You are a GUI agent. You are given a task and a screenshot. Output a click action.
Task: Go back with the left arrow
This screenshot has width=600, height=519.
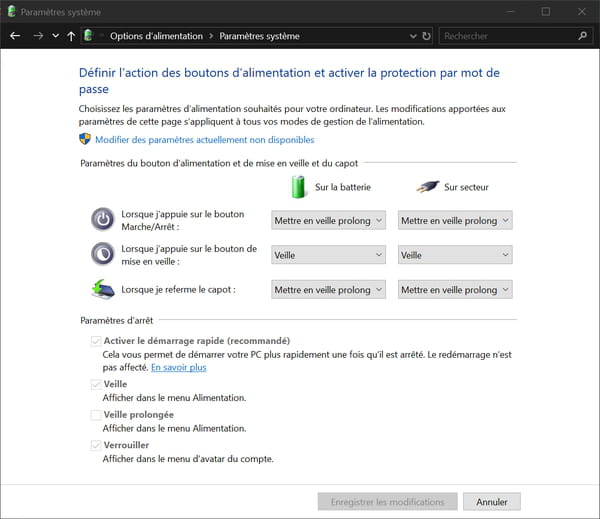(x=15, y=36)
